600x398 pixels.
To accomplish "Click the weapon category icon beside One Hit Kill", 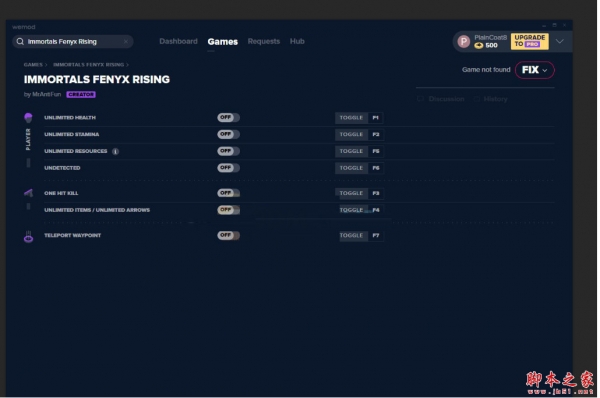I will (28, 192).
